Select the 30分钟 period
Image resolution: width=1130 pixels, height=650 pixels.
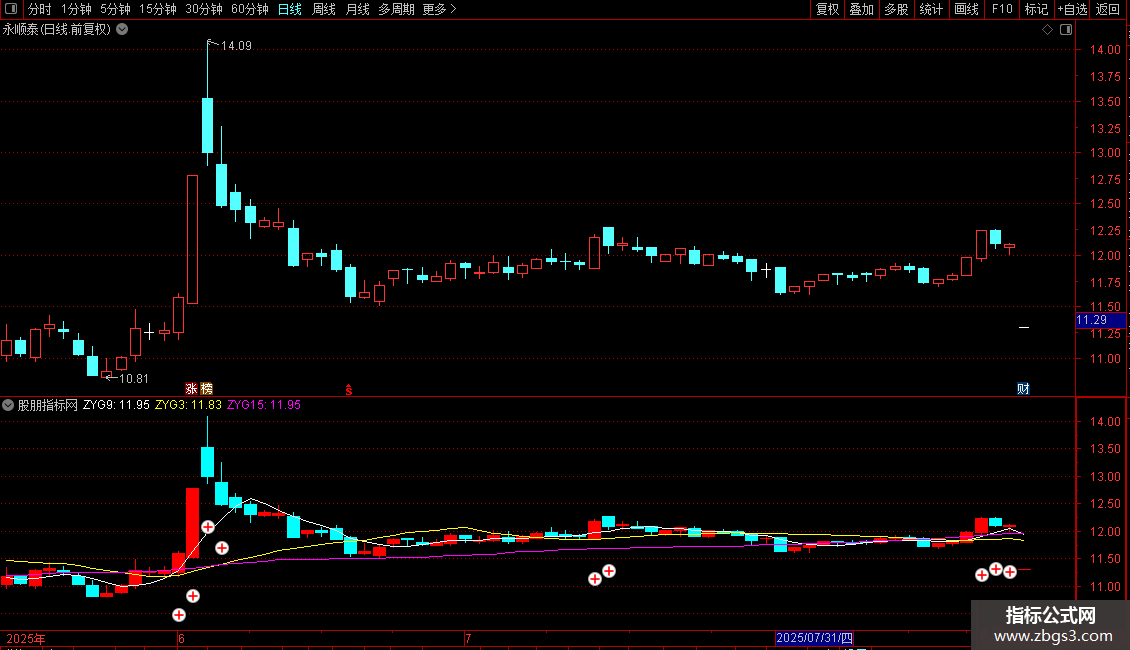pyautogui.click(x=204, y=9)
